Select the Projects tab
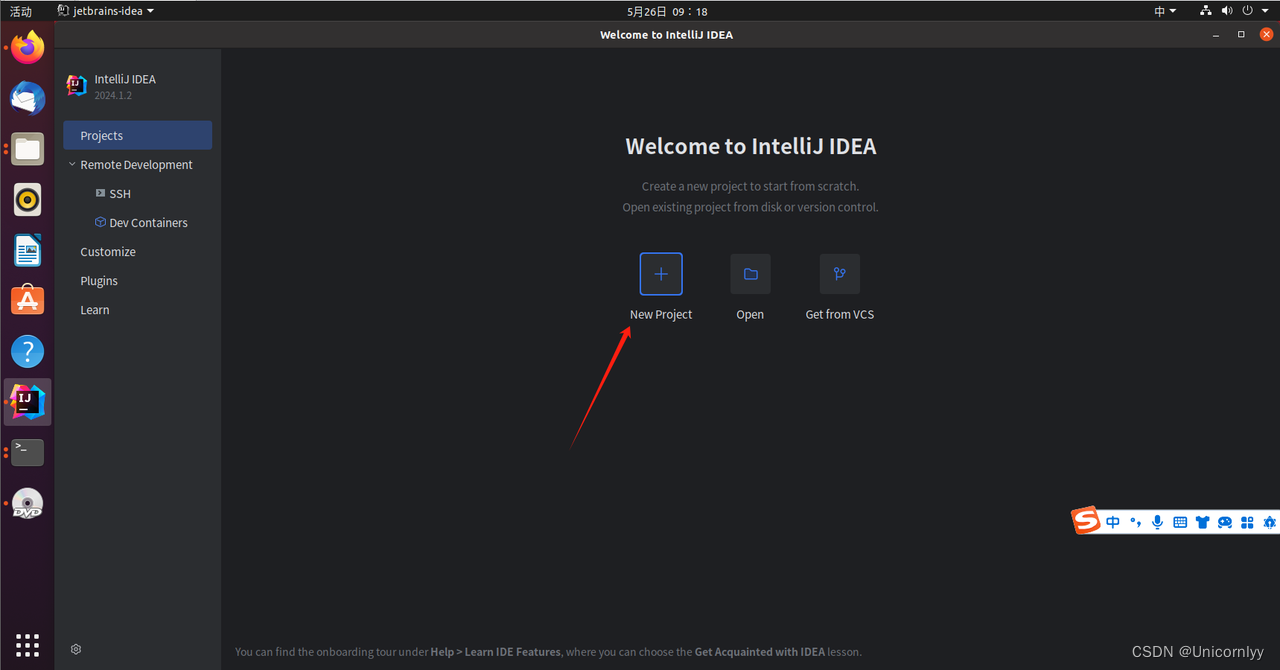 pos(138,135)
